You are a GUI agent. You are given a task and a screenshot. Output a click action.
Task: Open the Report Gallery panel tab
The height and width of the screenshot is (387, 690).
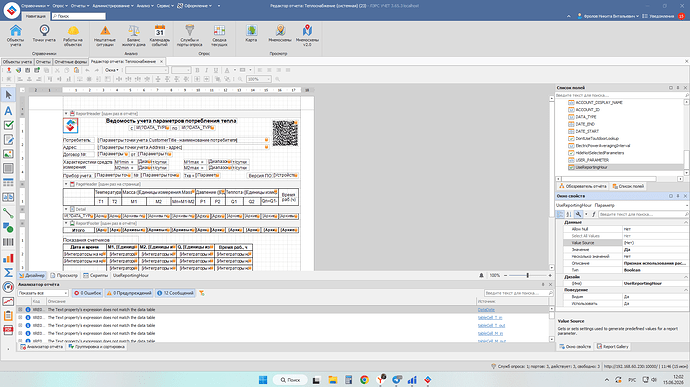pyautogui.click(x=613, y=347)
